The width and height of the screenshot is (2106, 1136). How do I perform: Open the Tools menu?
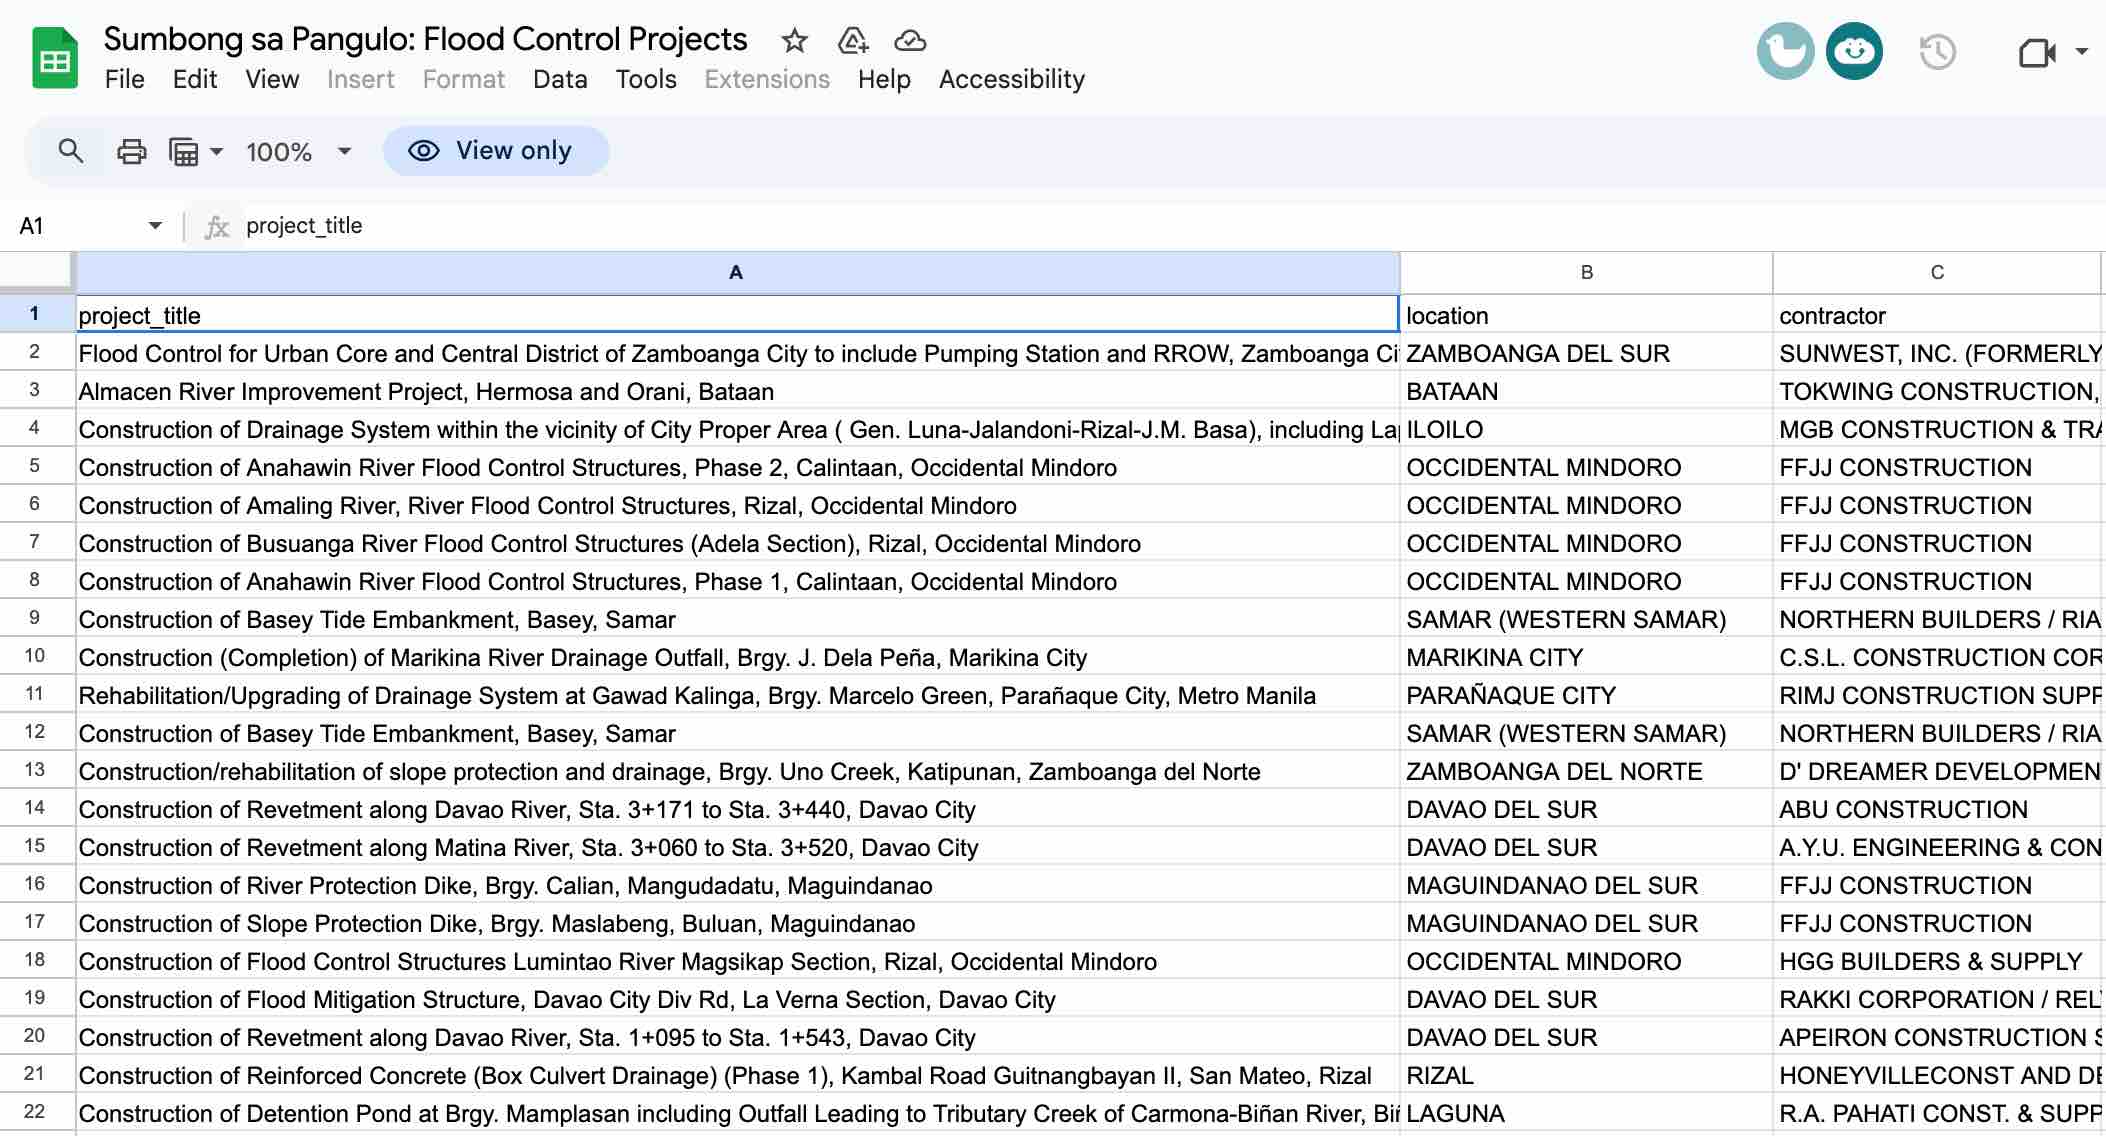pos(646,79)
